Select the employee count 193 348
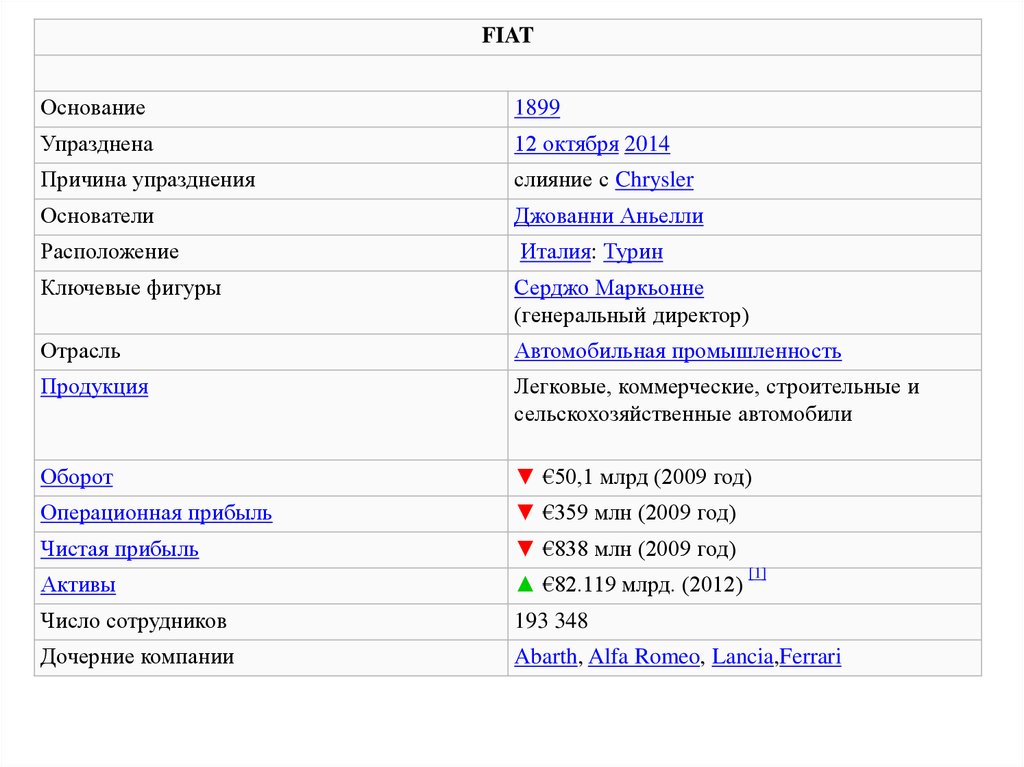 (551, 621)
